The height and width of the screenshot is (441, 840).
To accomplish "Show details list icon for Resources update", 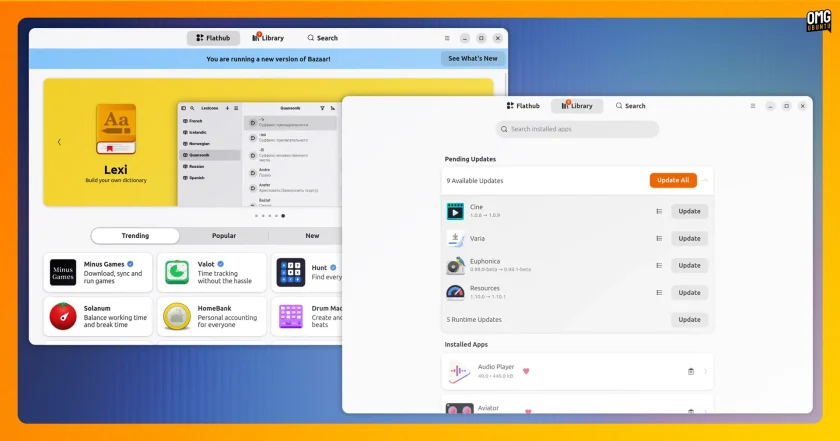I will click(x=659, y=293).
